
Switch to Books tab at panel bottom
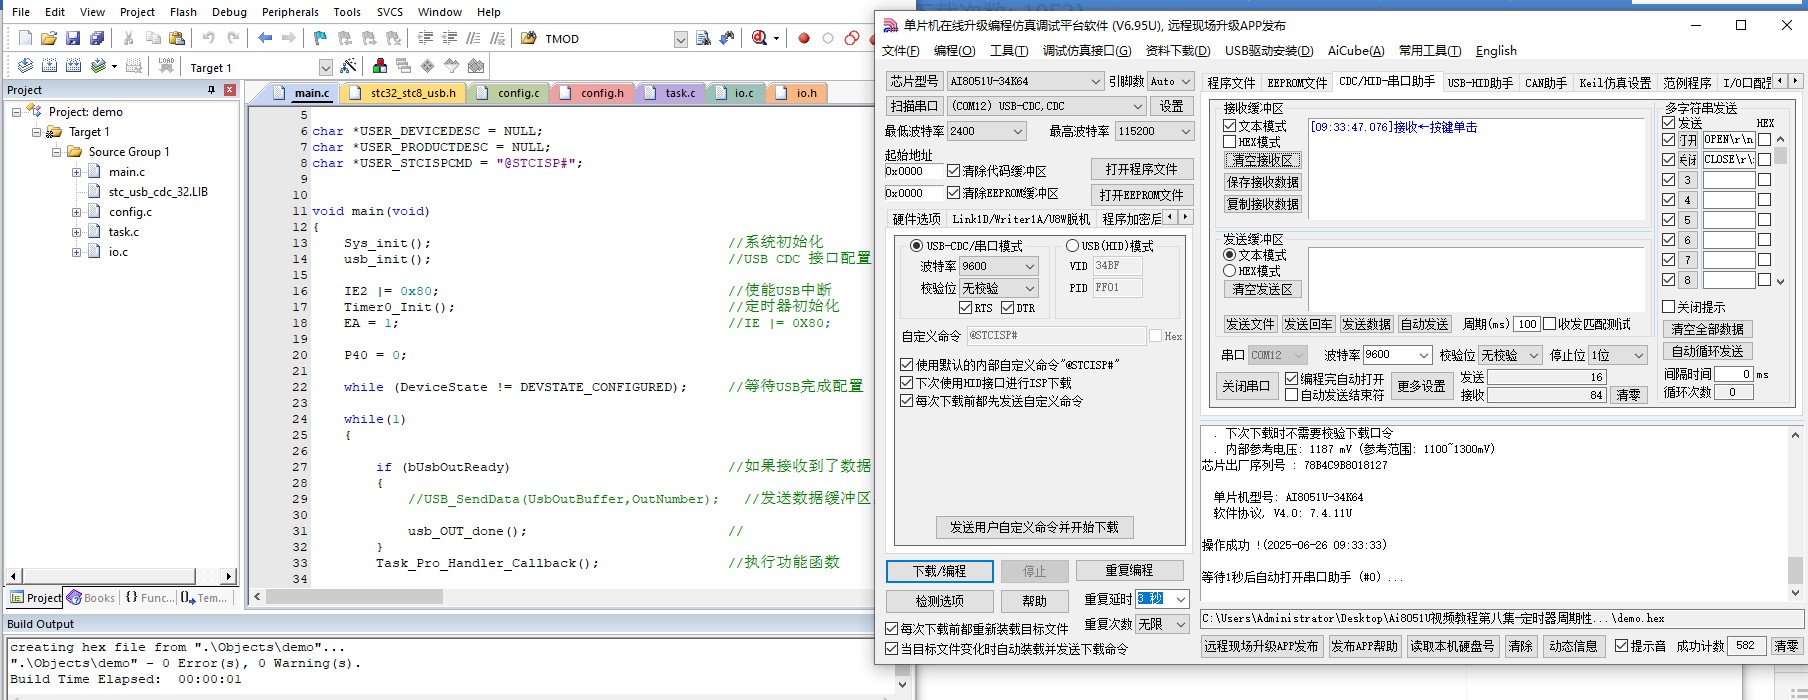click(x=91, y=598)
